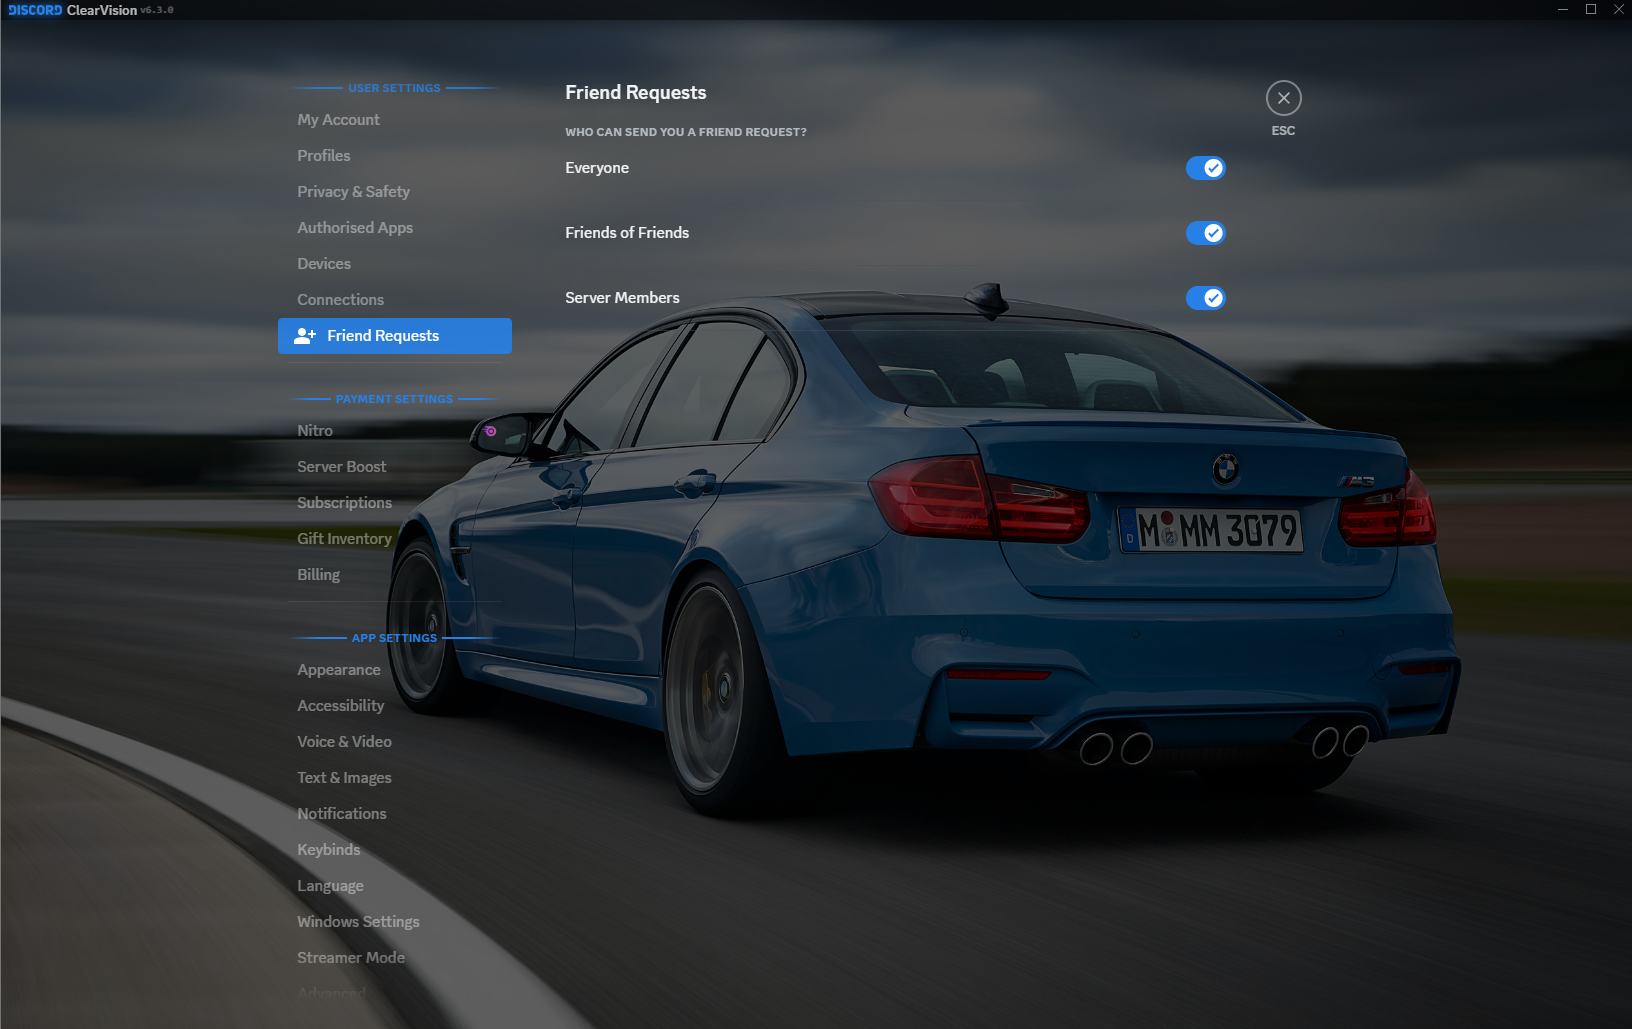Open the Nitro page

395,431
